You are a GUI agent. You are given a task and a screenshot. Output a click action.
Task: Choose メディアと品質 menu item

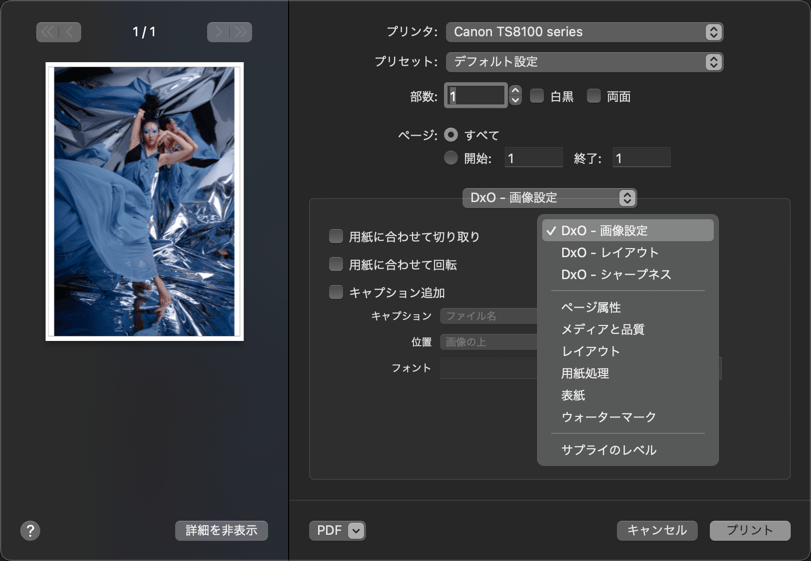tap(628, 329)
